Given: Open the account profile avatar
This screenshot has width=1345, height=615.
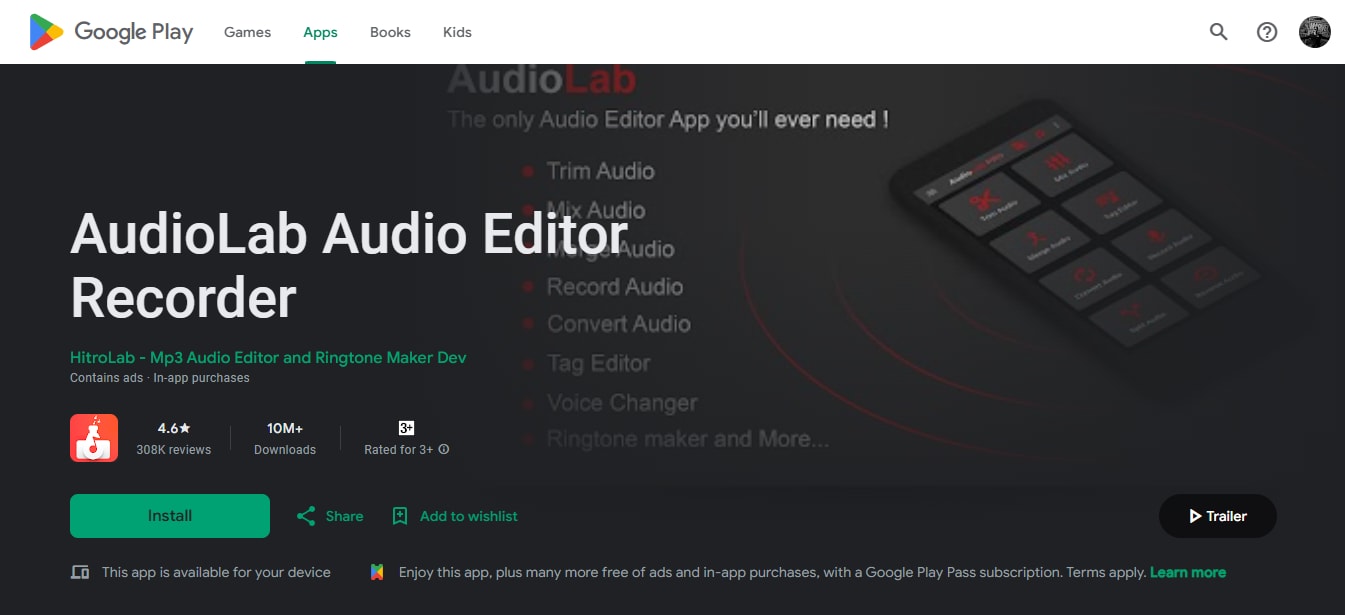Looking at the screenshot, I should 1314,32.
